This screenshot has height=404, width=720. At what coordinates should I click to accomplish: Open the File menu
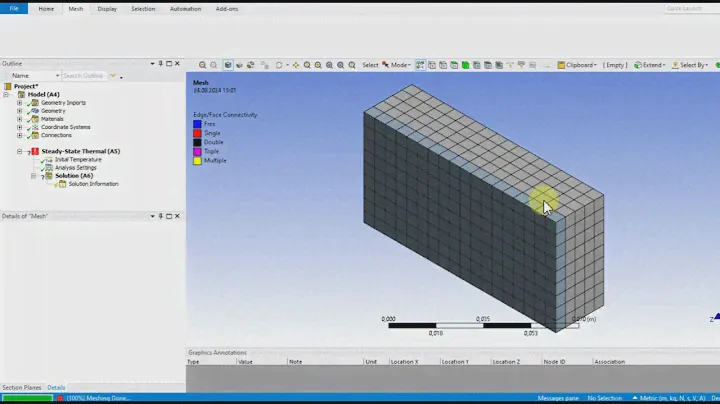pos(15,8)
